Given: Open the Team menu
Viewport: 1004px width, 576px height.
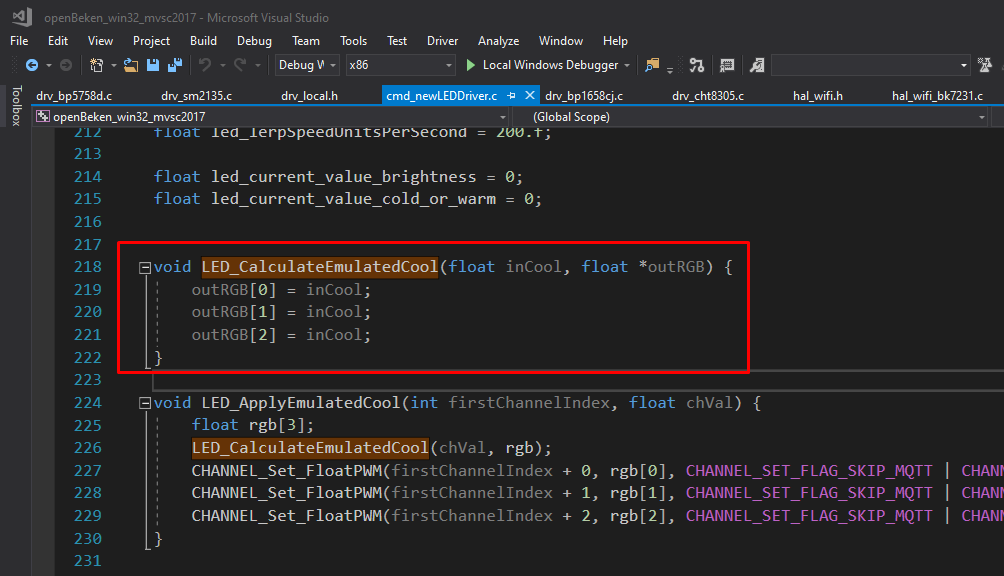Looking at the screenshot, I should coord(305,41).
